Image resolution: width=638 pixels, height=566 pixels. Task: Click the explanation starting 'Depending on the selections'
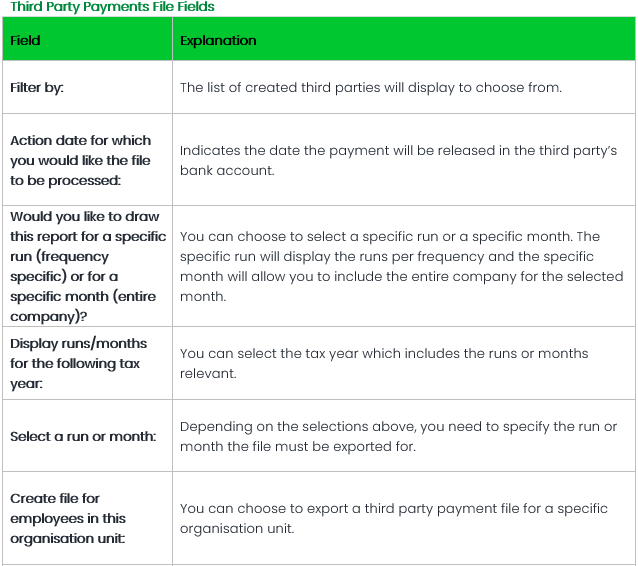pos(398,427)
